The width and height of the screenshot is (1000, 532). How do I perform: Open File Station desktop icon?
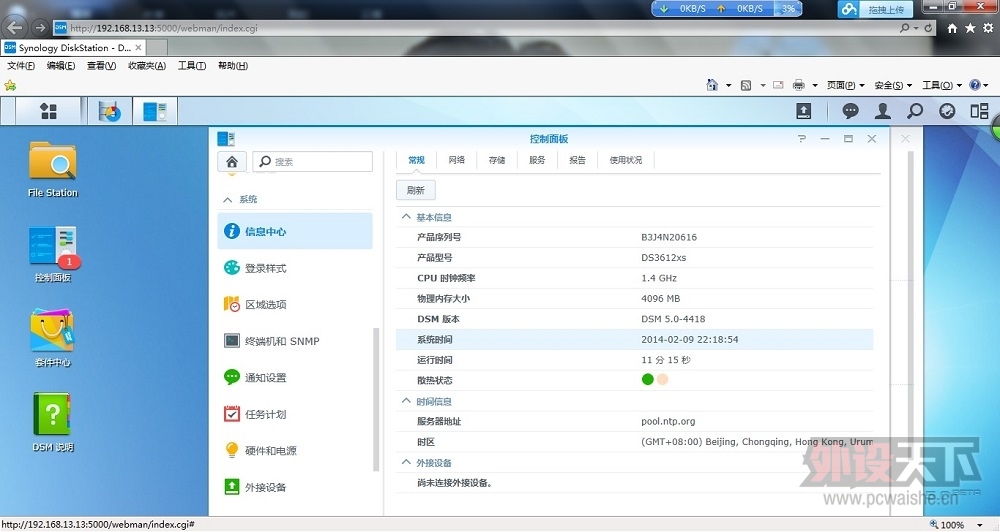pos(53,169)
